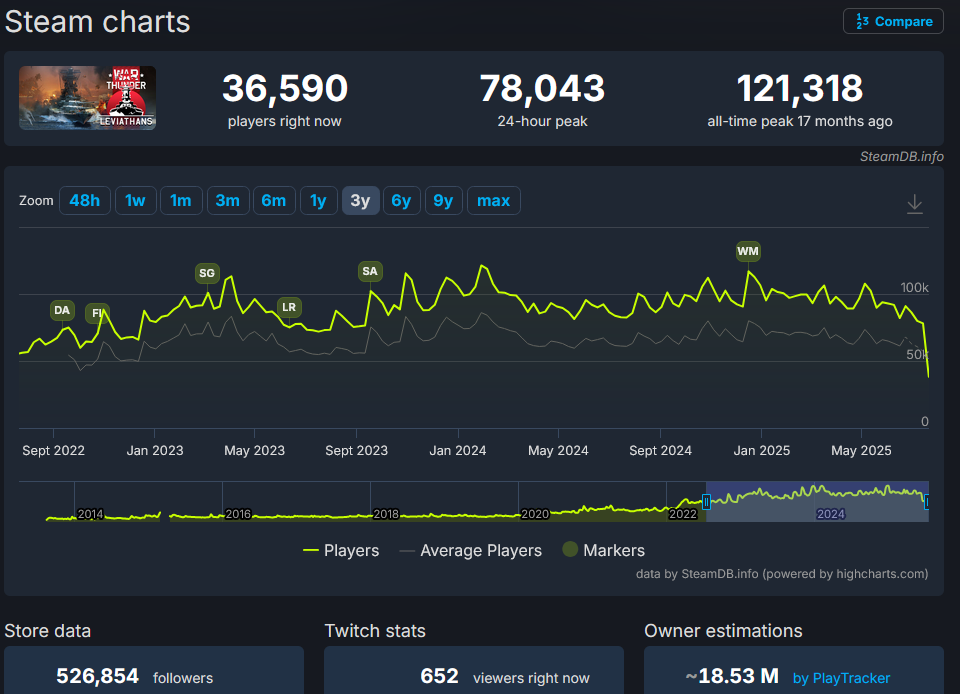
Task: Click the SG chart marker
Action: (207, 273)
